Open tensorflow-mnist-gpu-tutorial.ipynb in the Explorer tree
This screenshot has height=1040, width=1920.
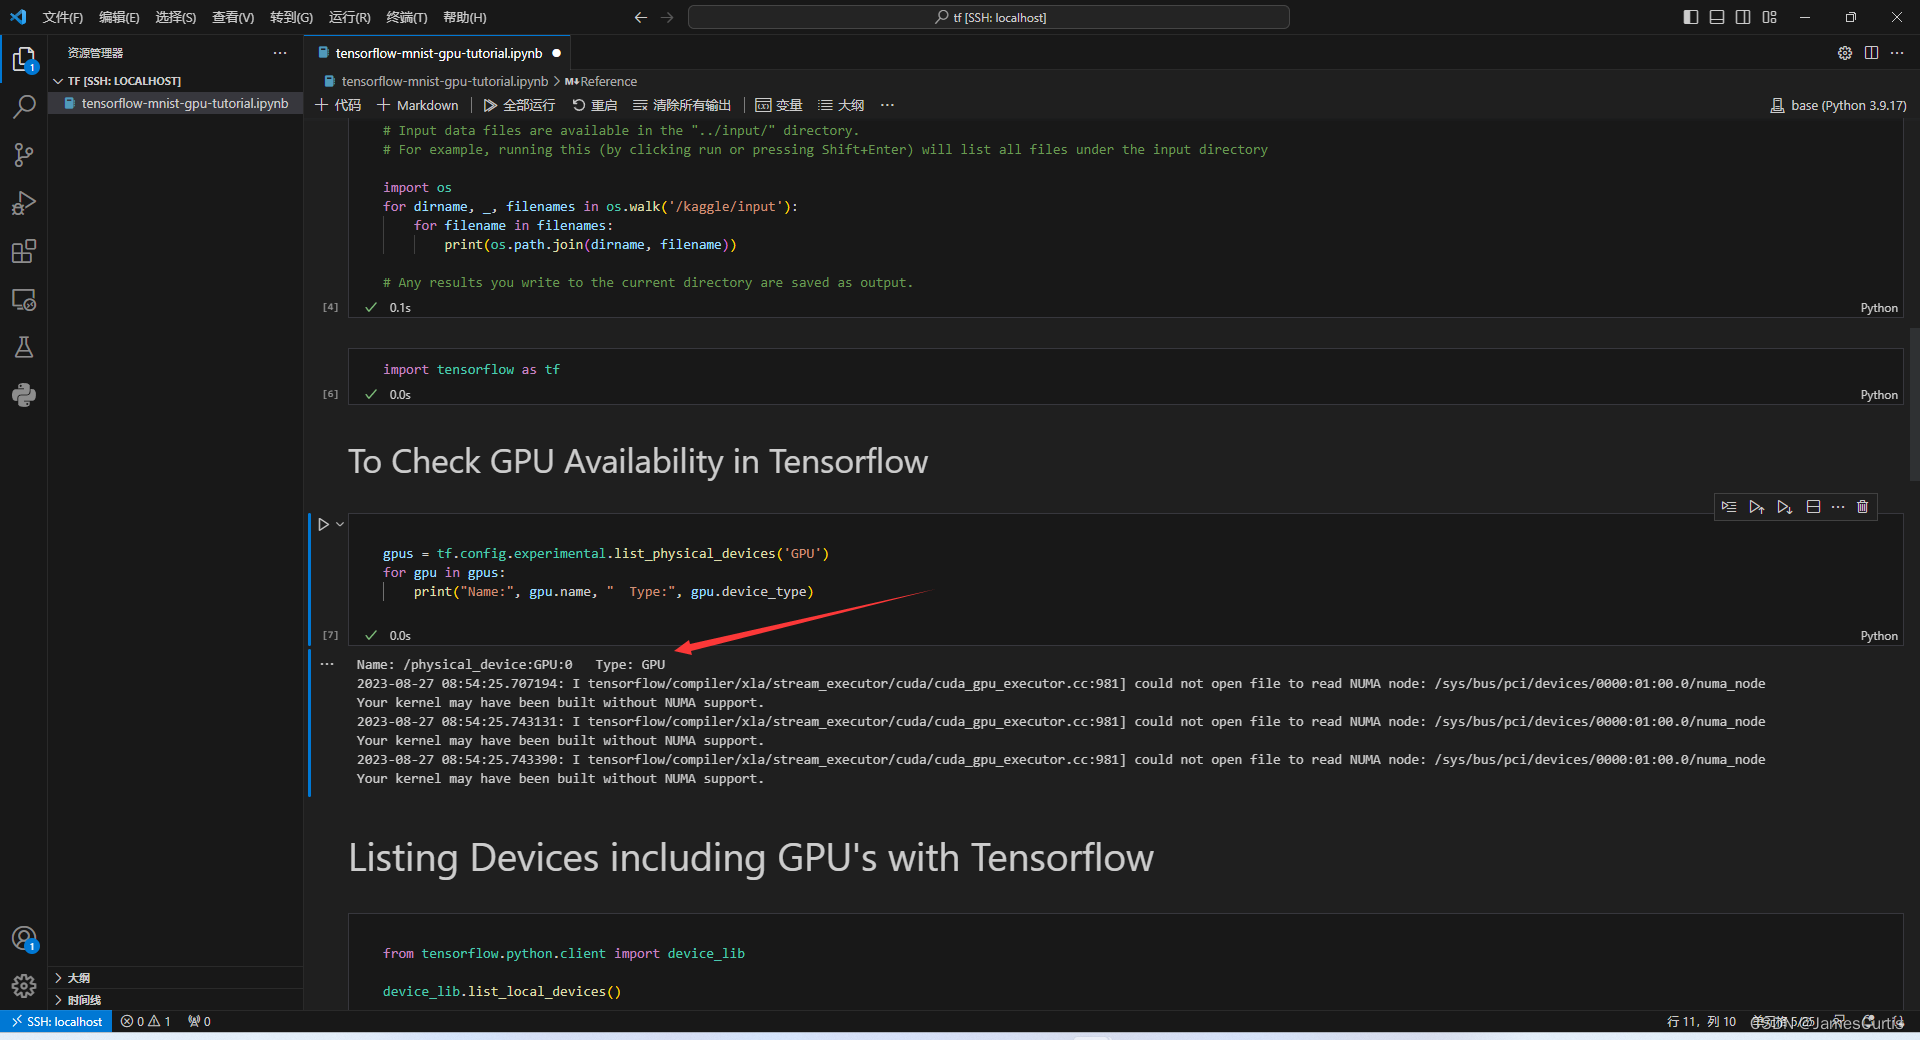point(176,103)
